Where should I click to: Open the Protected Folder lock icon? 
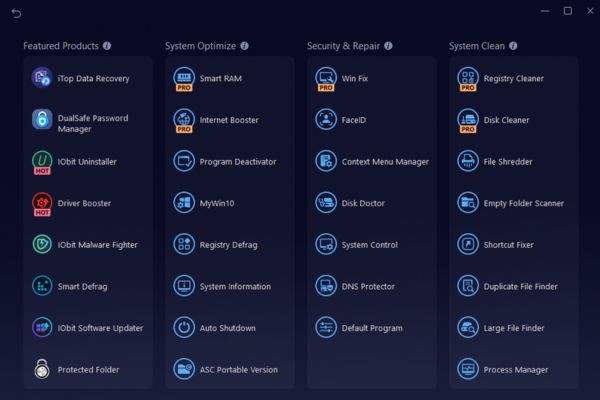pos(42,369)
